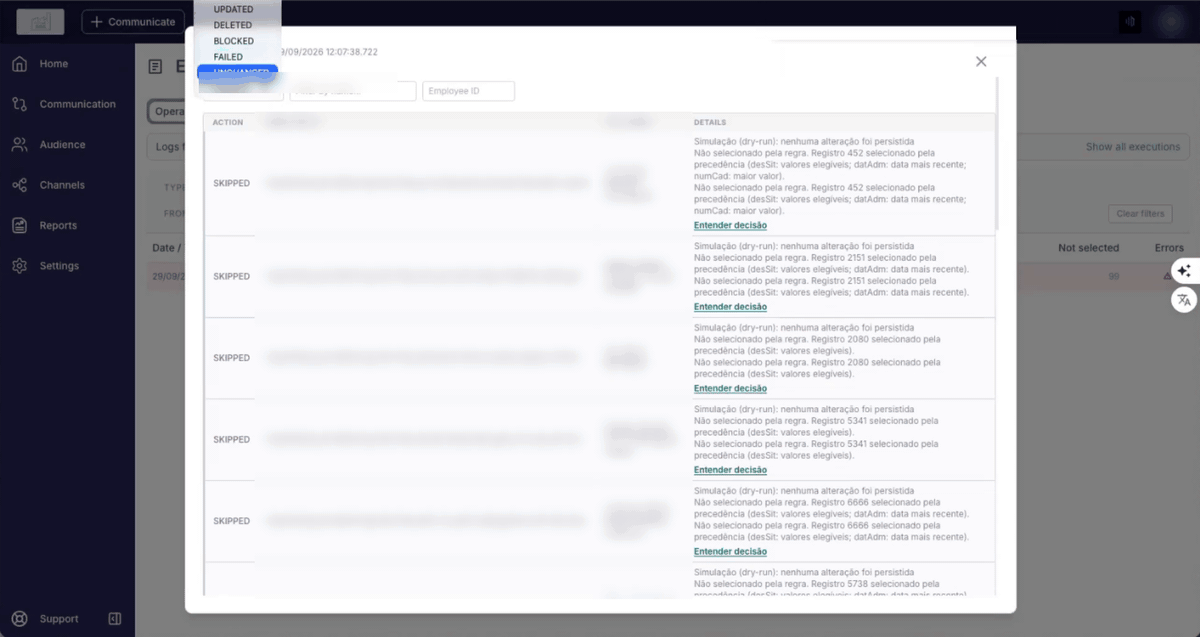The image size is (1200, 637).
Task: Click the Clear filters button
Action: click(x=1140, y=214)
